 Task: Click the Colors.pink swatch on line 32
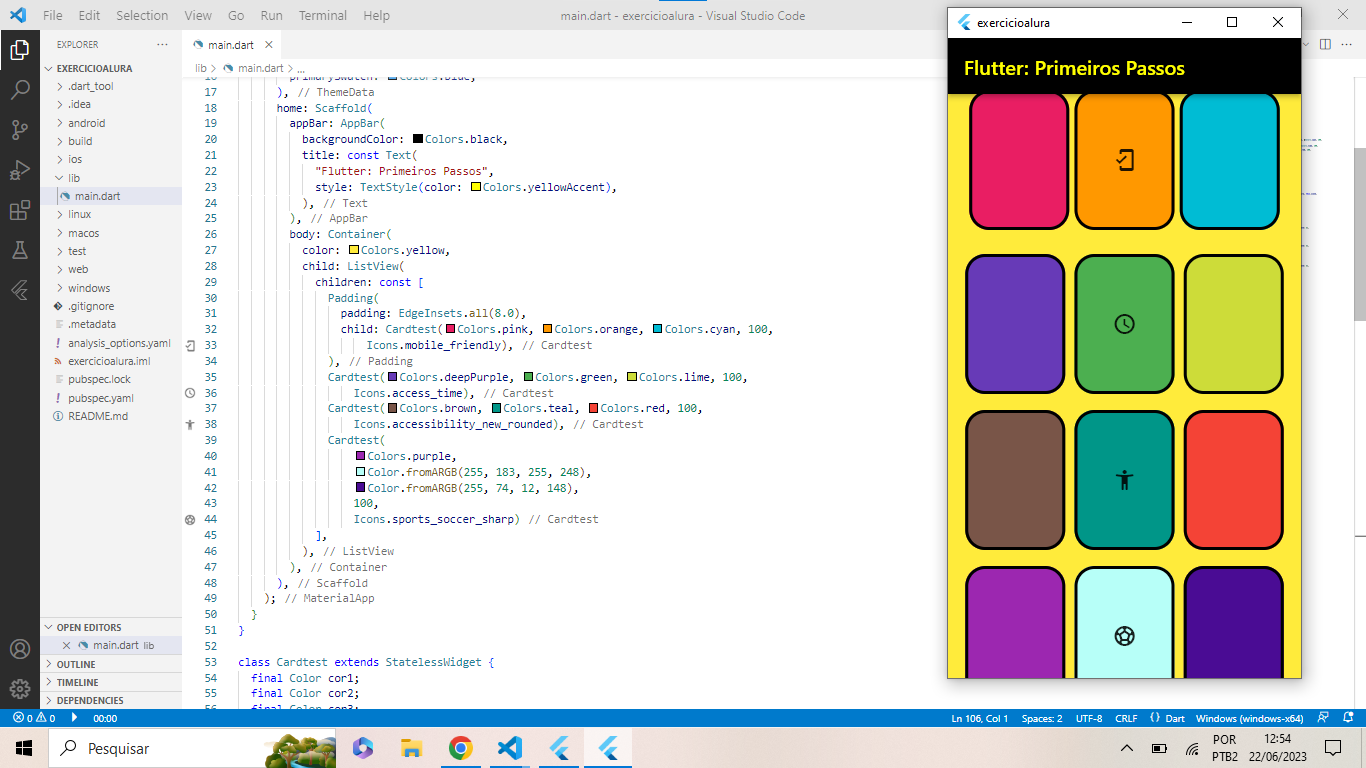tap(451, 329)
